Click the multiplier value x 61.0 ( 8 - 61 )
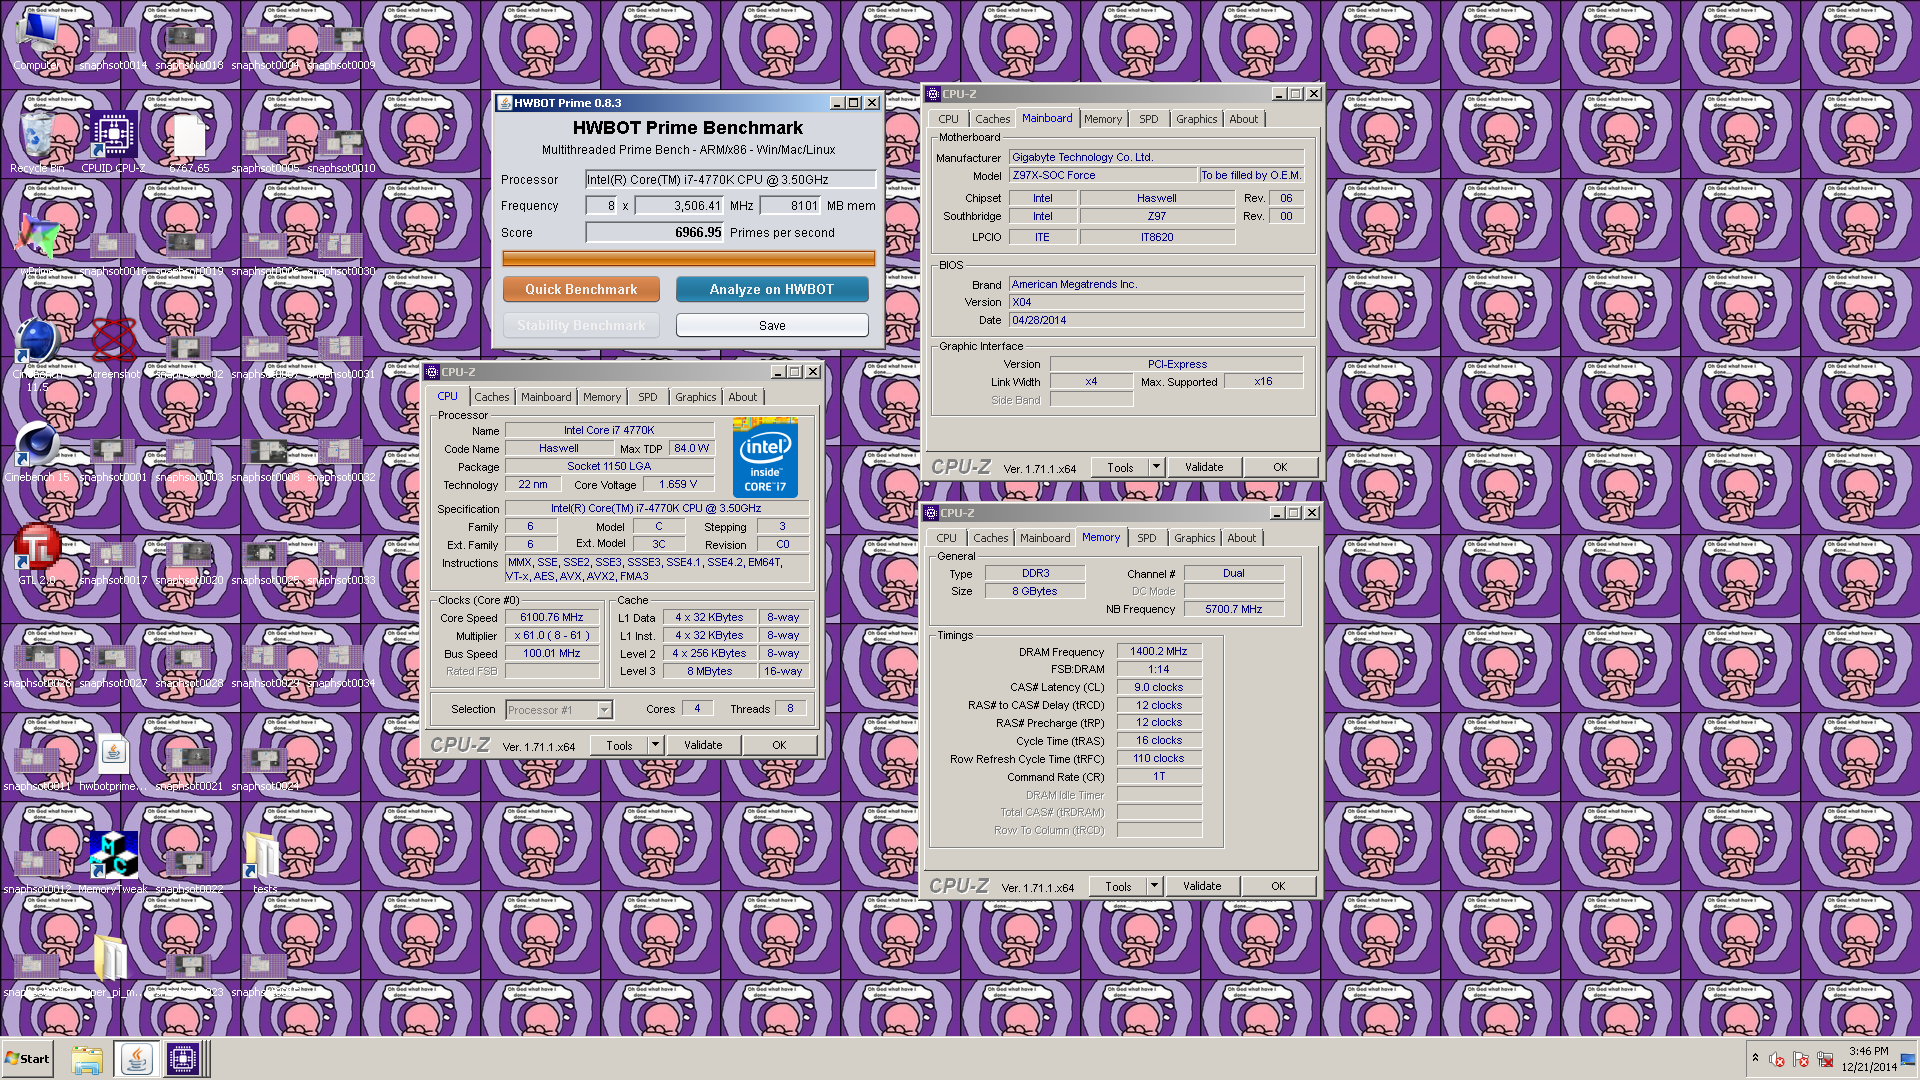Screen dimensions: 1920x1080 [552, 635]
